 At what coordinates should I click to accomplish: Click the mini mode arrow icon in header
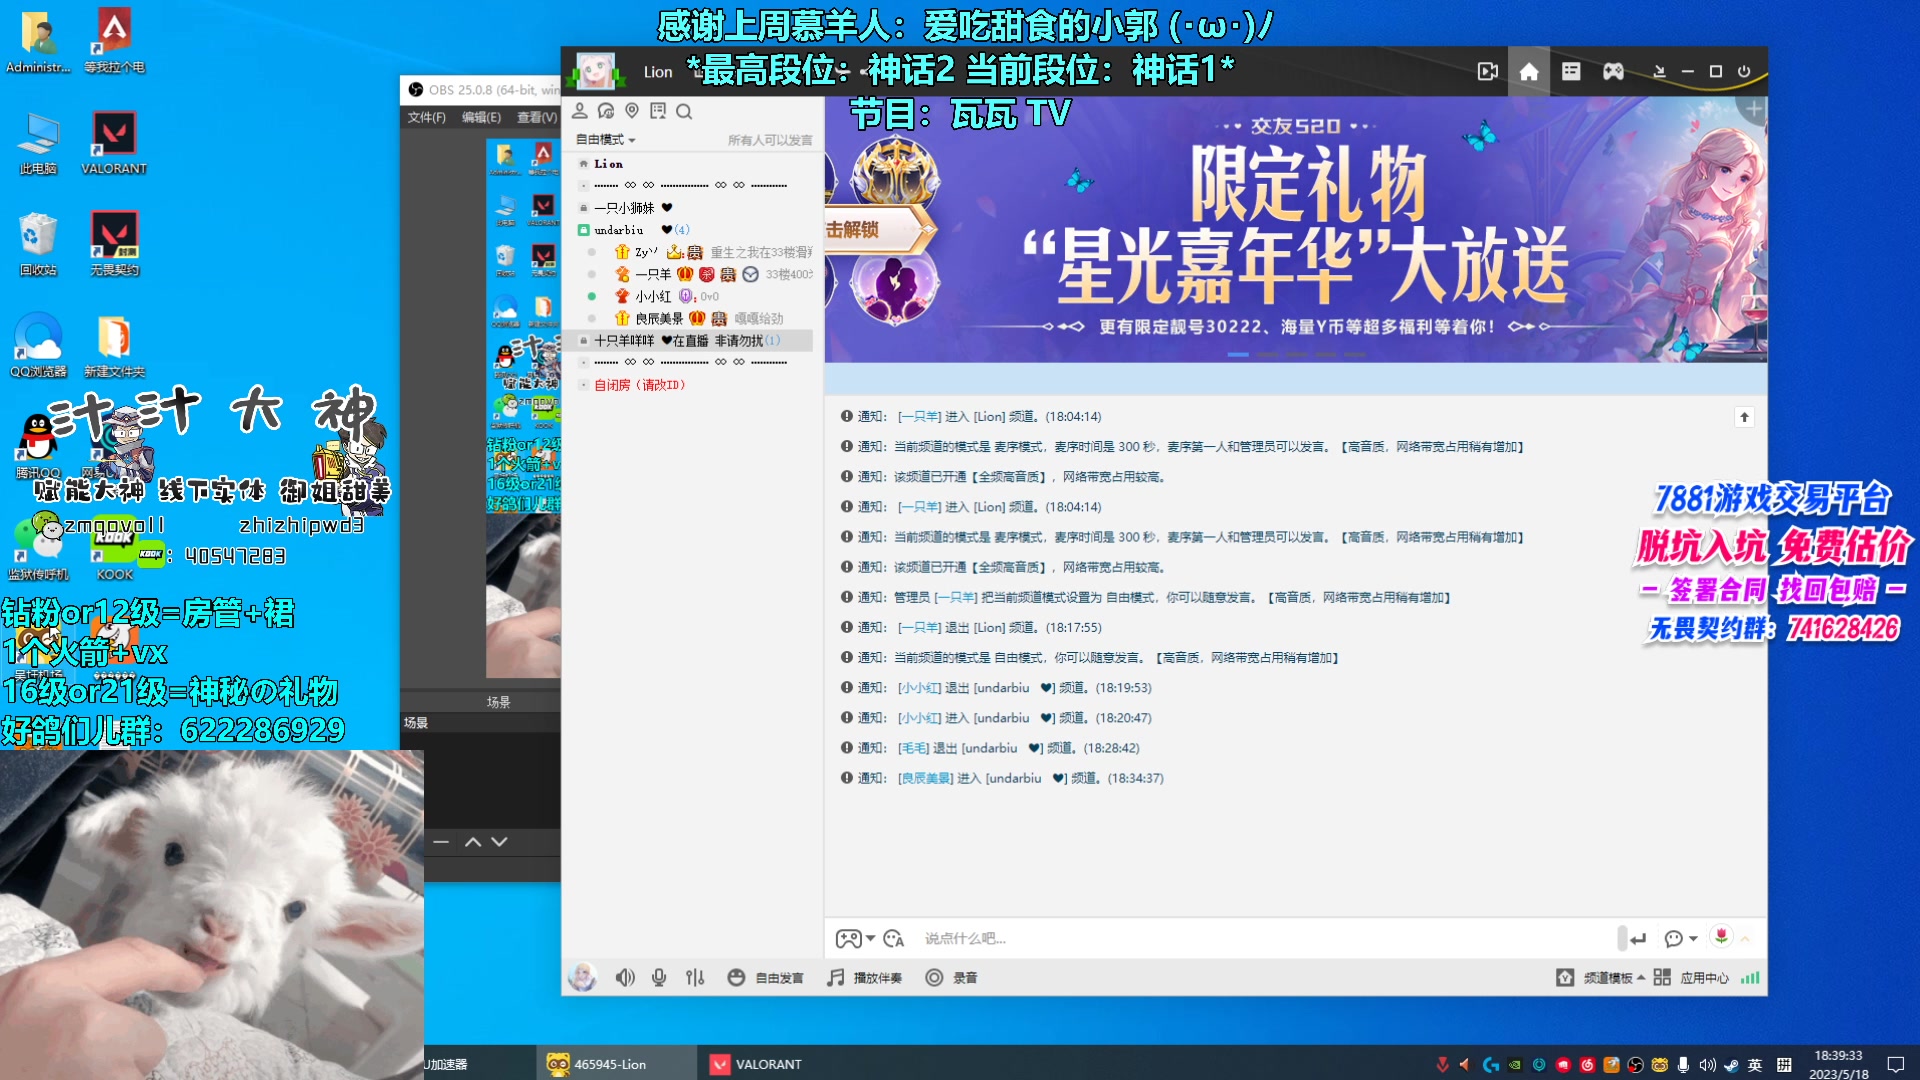point(1659,72)
